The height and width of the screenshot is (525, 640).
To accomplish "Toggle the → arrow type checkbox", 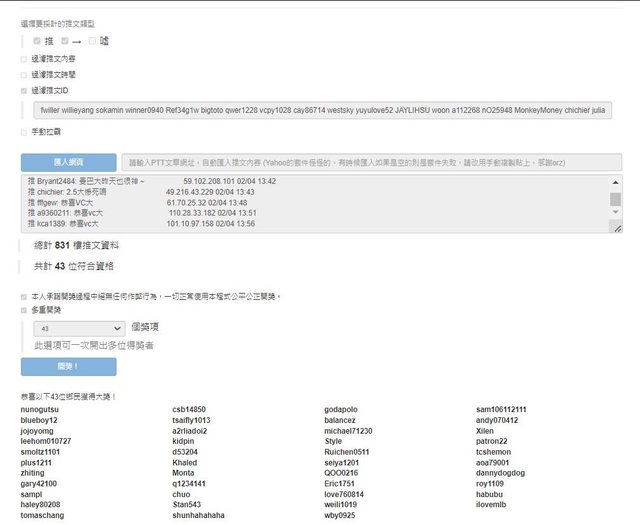I will pos(65,41).
